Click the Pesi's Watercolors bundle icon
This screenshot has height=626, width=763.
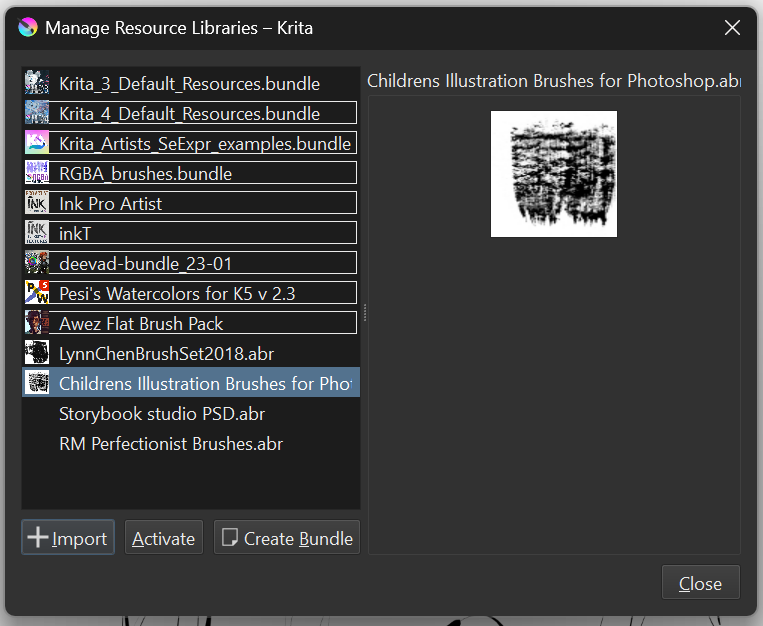[x=37, y=293]
